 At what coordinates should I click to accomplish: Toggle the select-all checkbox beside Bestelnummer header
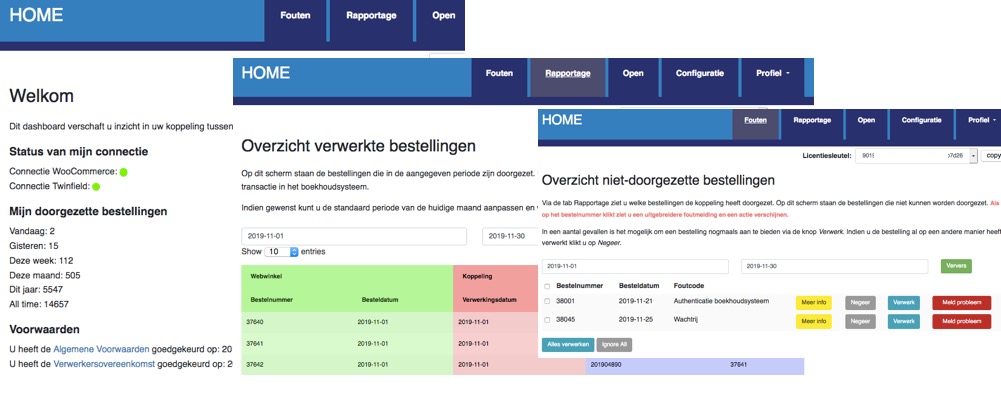click(x=546, y=286)
